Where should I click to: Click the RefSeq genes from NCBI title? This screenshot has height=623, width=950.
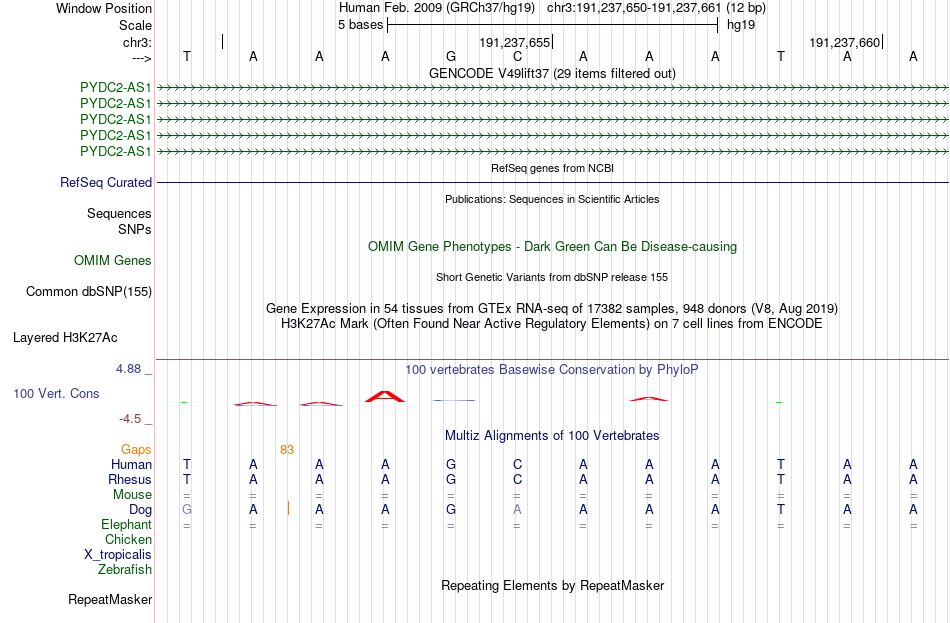(x=553, y=168)
